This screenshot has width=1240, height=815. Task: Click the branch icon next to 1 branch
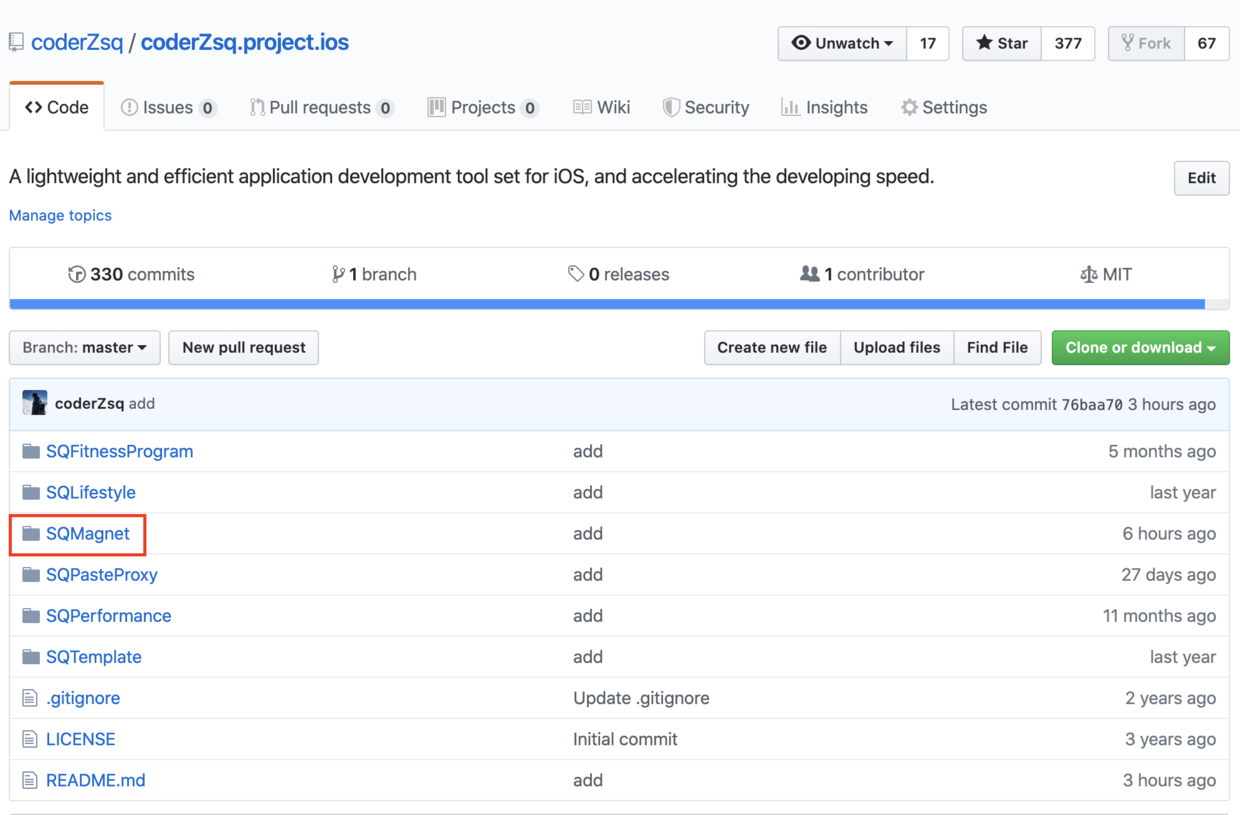338,274
